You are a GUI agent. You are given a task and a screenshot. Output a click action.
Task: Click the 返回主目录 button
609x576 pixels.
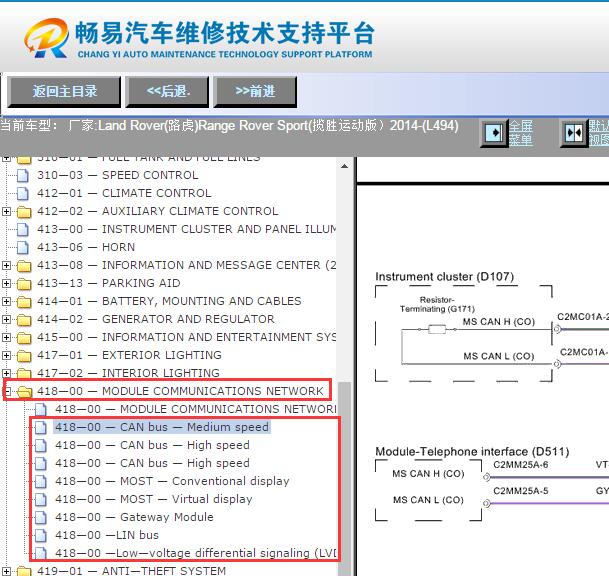[x=64, y=92]
